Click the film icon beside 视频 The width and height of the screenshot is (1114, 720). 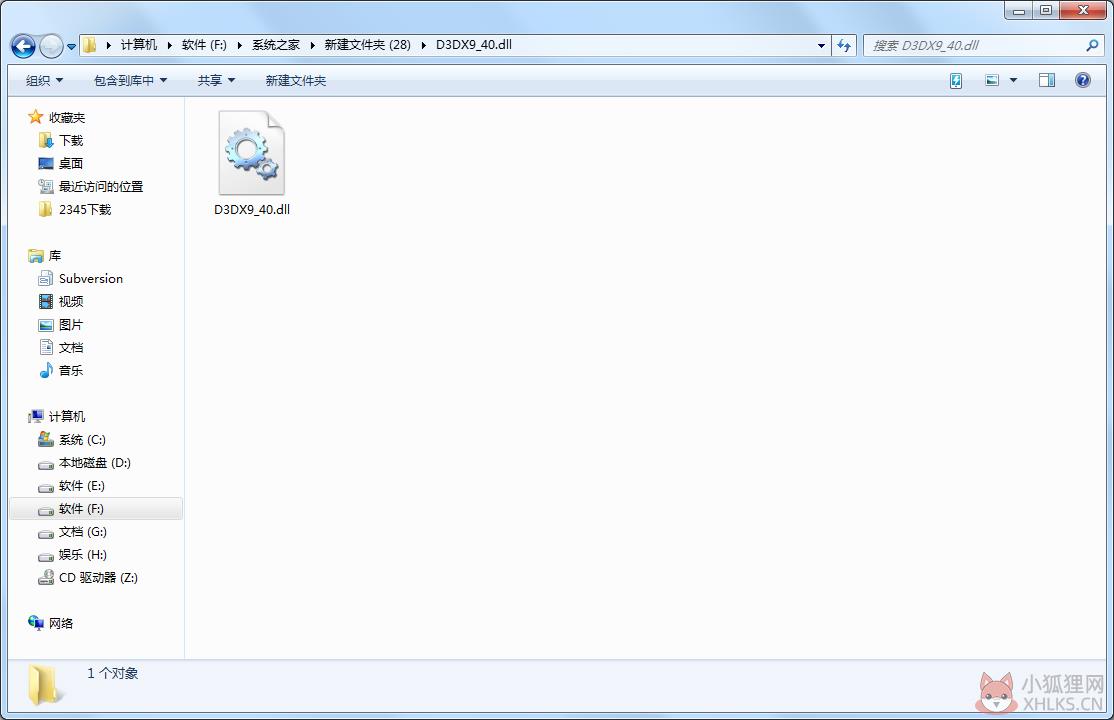(x=45, y=301)
